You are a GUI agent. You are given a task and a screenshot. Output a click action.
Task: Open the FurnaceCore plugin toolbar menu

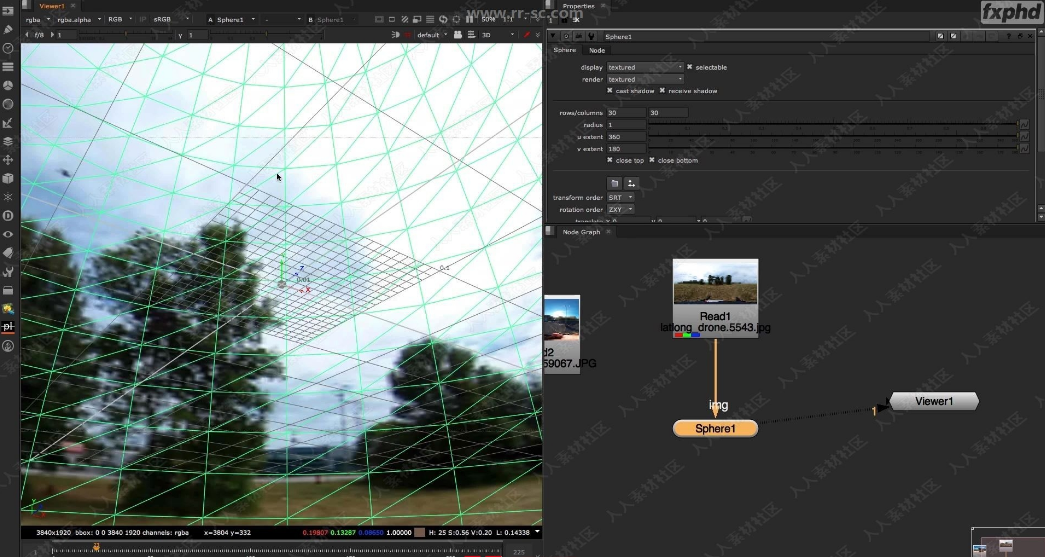[x=8, y=309]
